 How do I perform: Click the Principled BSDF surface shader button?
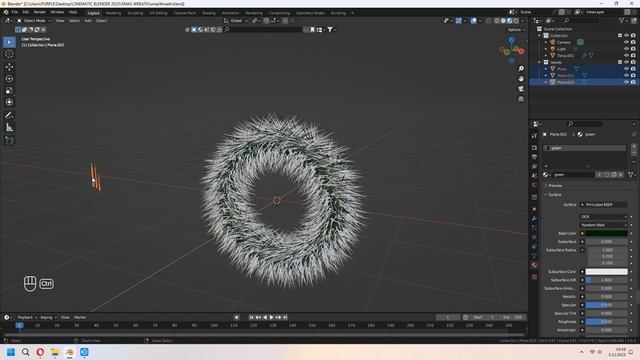(603, 204)
